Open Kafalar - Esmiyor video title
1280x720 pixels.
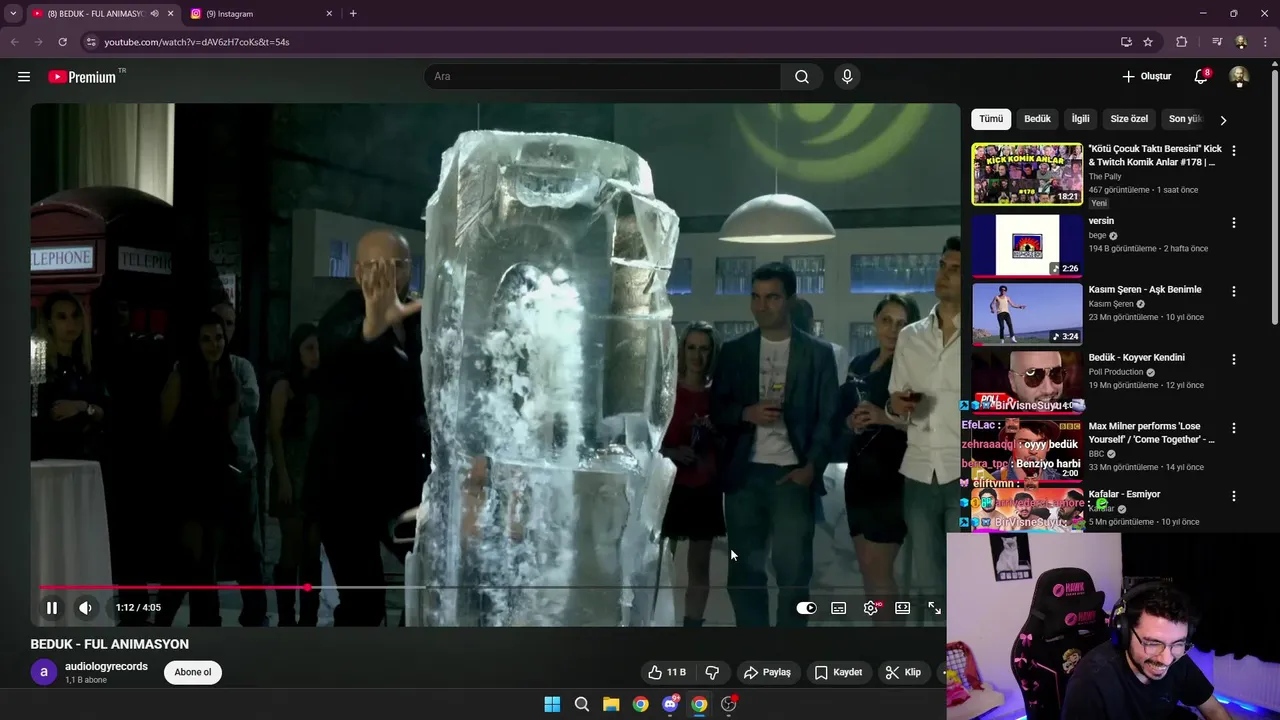coord(1124,494)
